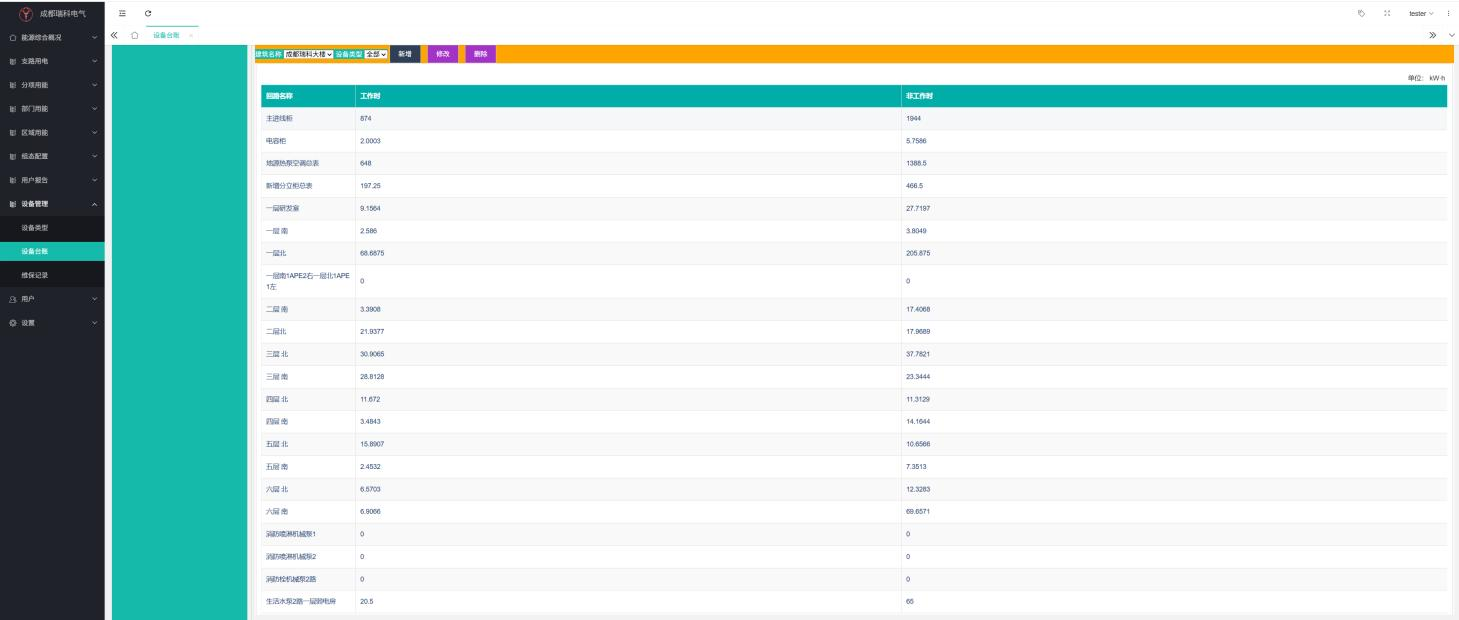Image resolution: width=1459 pixels, height=620 pixels.
Task: Open 维保记录 in the sidebar
Action: point(35,275)
